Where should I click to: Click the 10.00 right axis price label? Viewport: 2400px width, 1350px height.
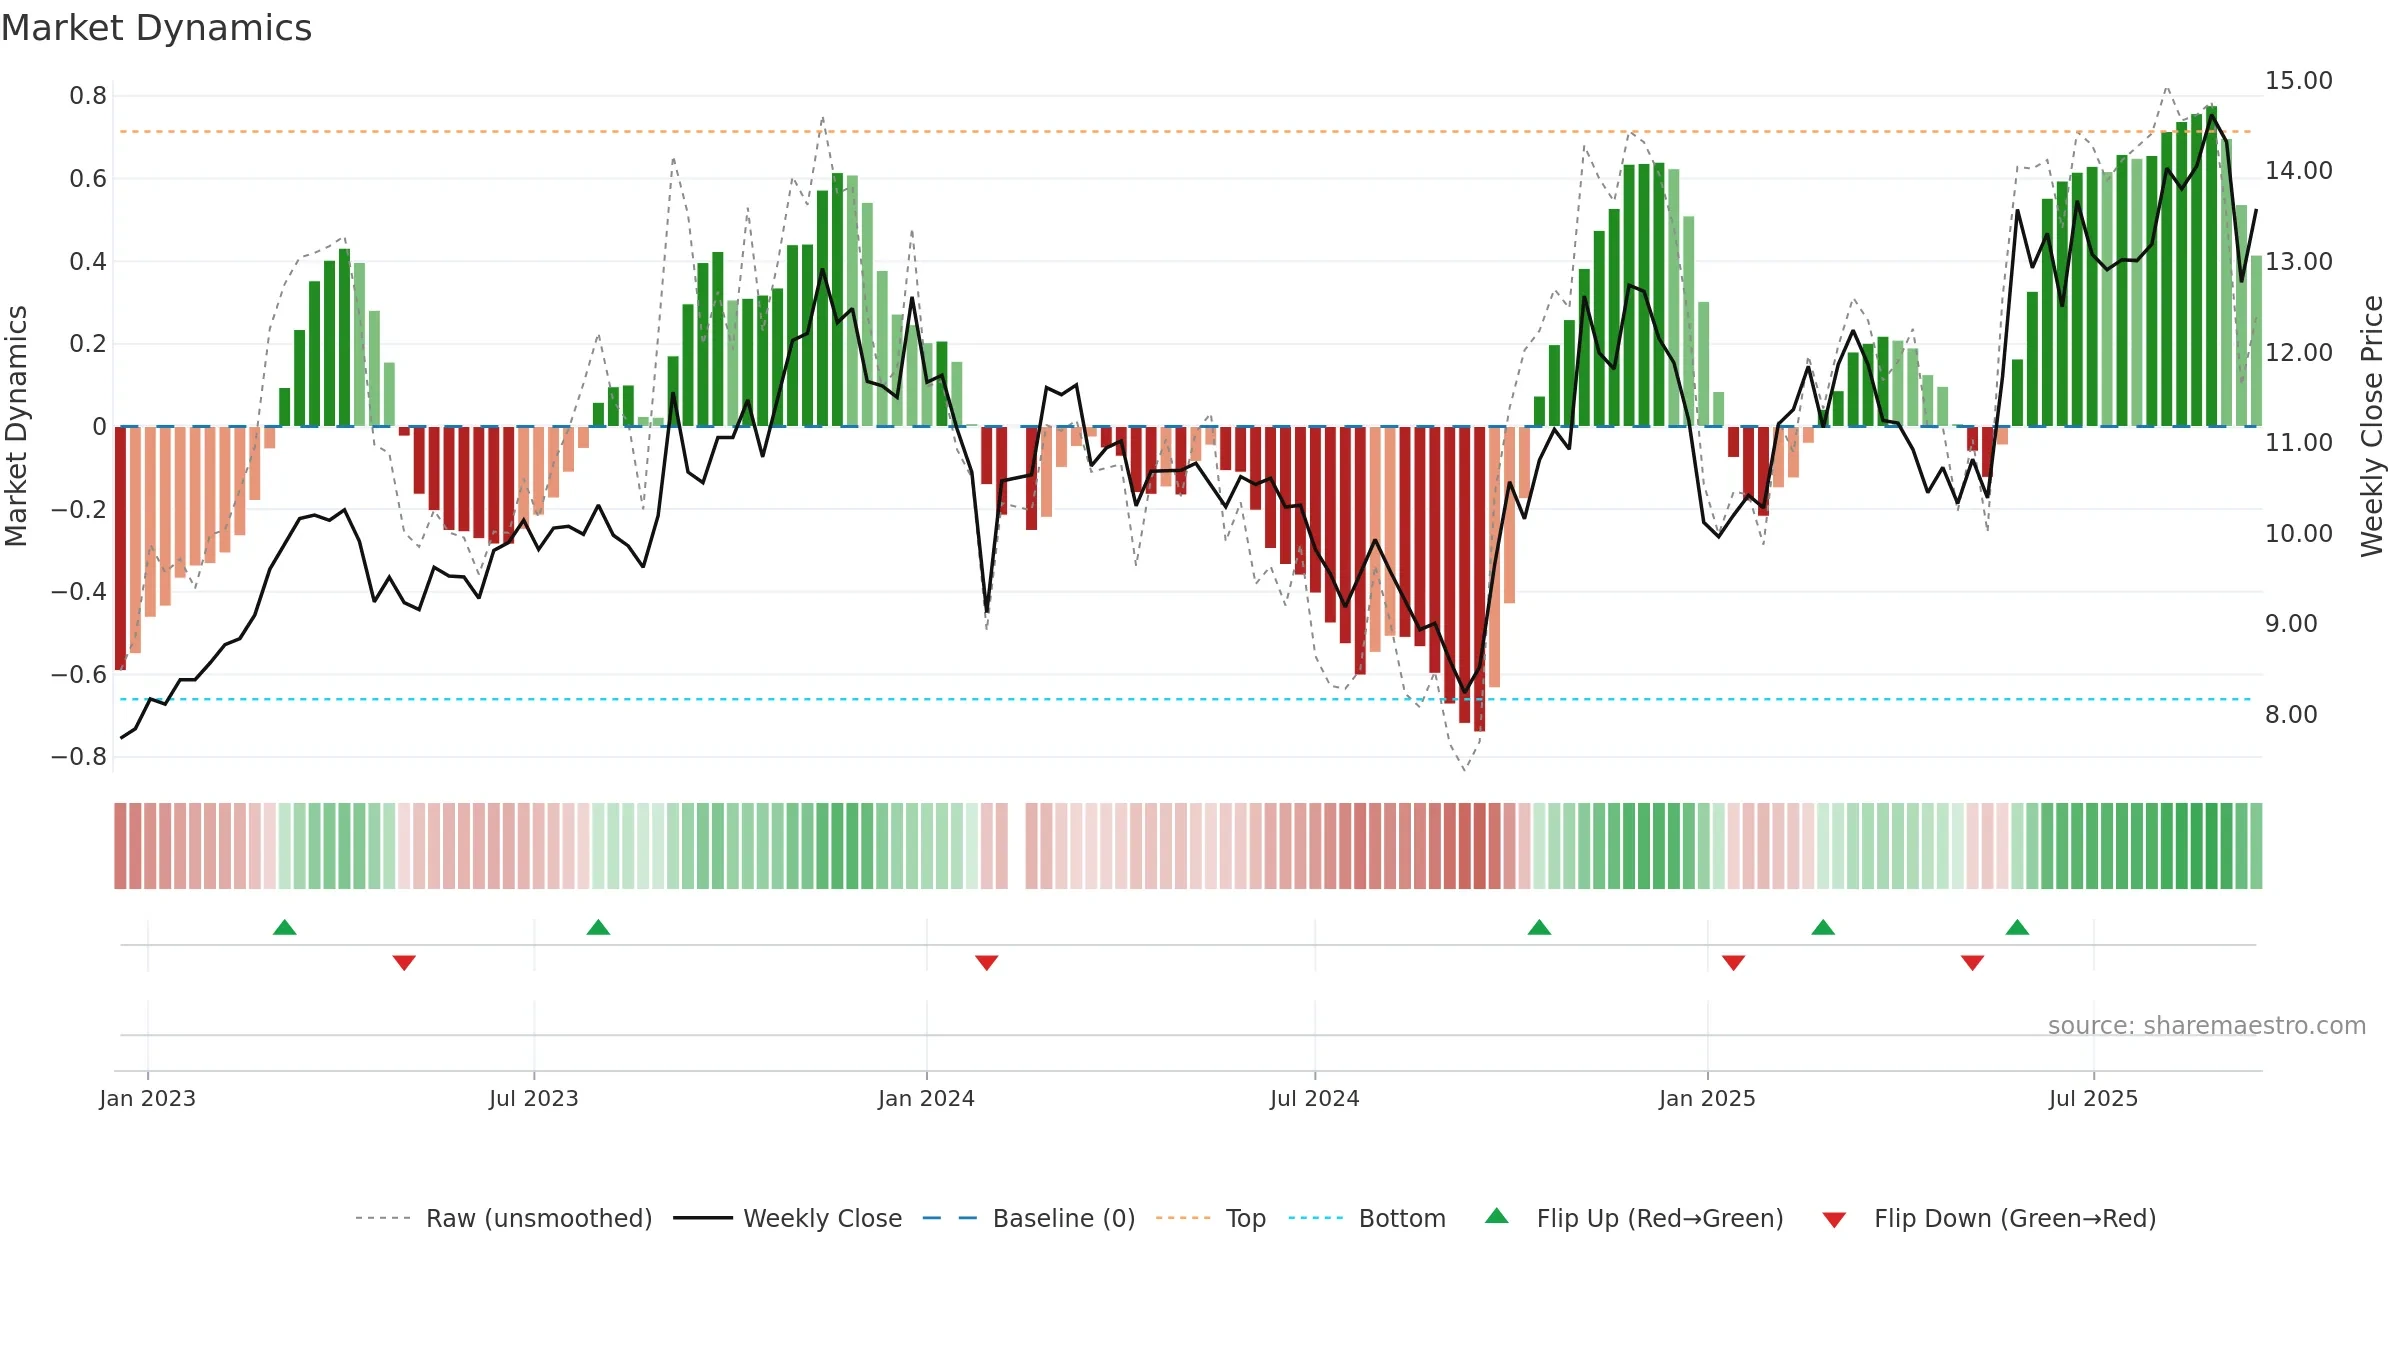(2299, 533)
